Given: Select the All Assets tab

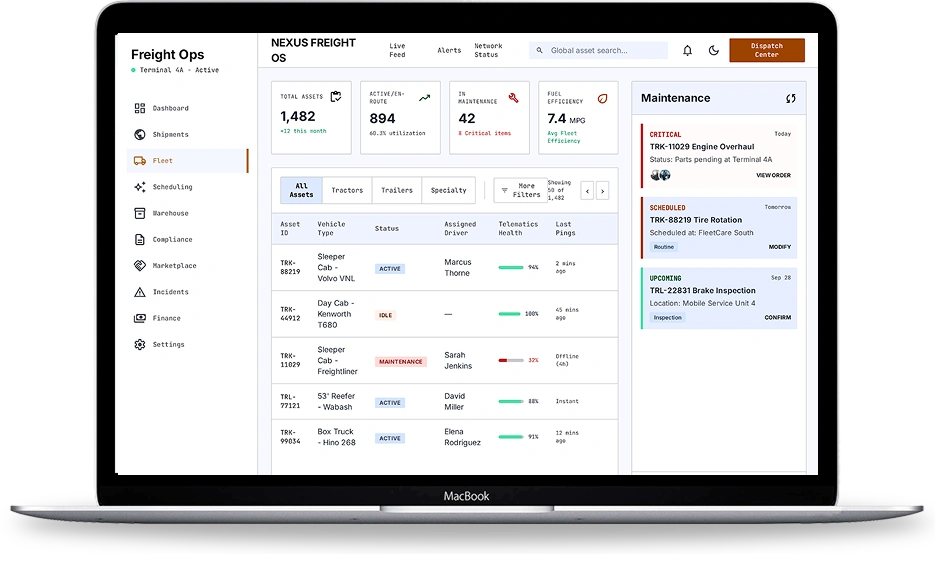Looking at the screenshot, I should [302, 190].
